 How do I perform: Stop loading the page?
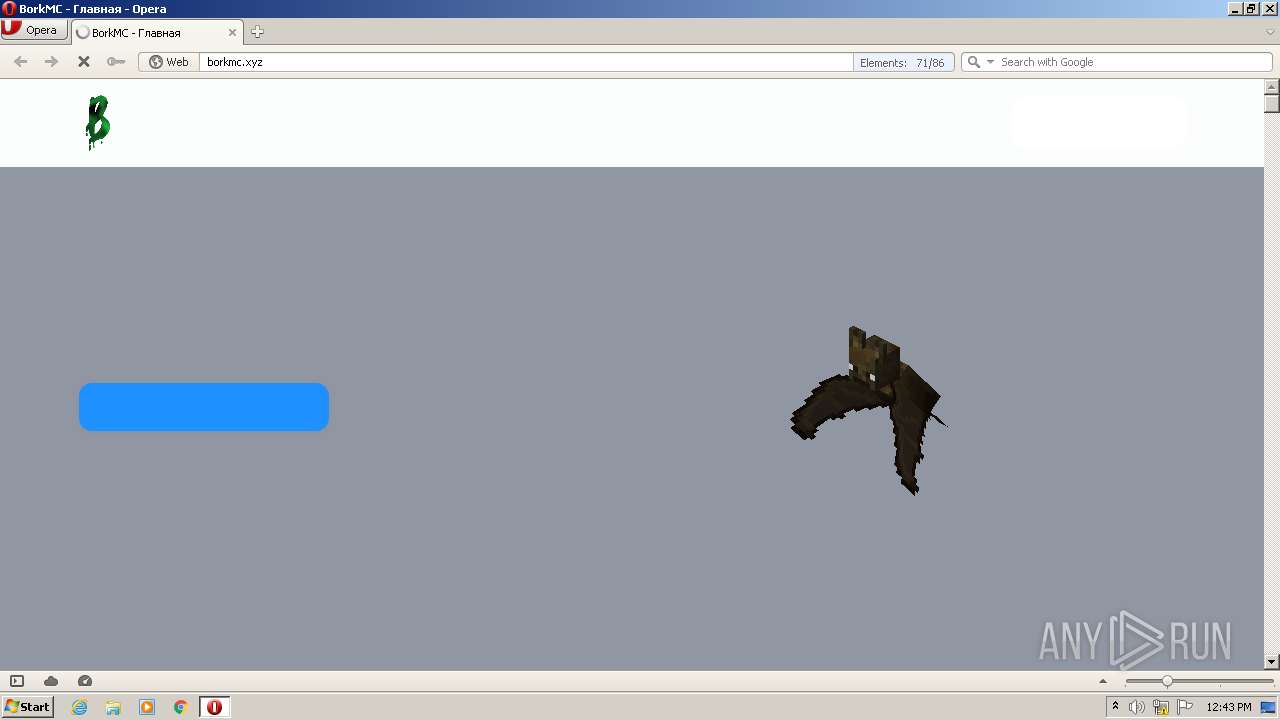click(x=84, y=62)
